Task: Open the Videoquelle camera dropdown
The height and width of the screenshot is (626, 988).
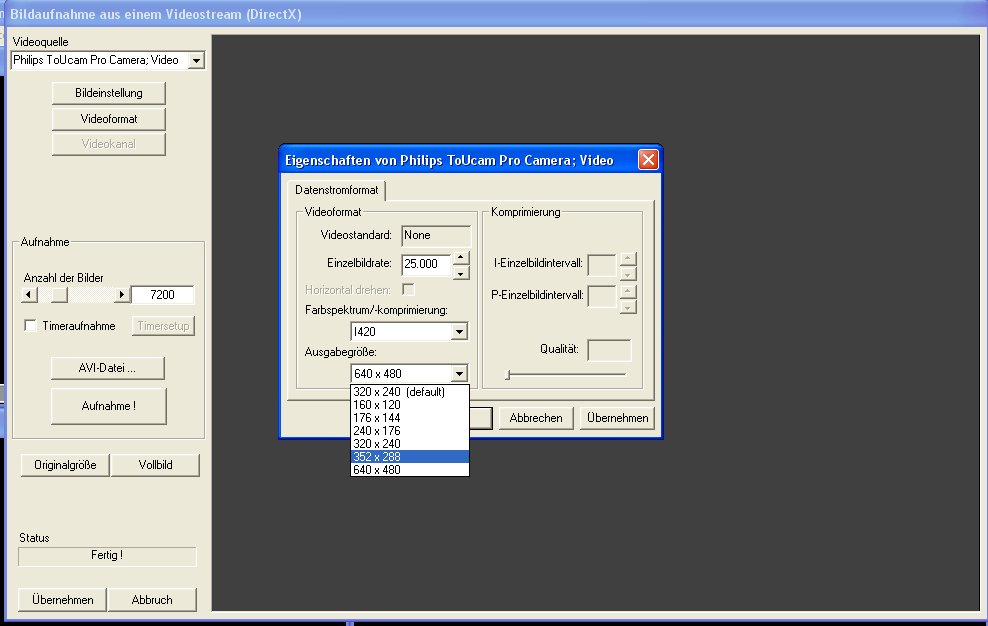Action: [x=196, y=61]
